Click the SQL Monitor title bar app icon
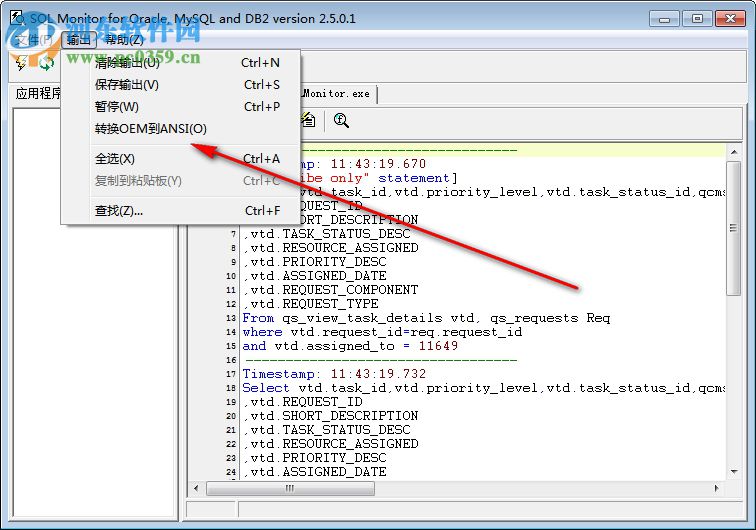The height and width of the screenshot is (530, 756). [x=17, y=18]
